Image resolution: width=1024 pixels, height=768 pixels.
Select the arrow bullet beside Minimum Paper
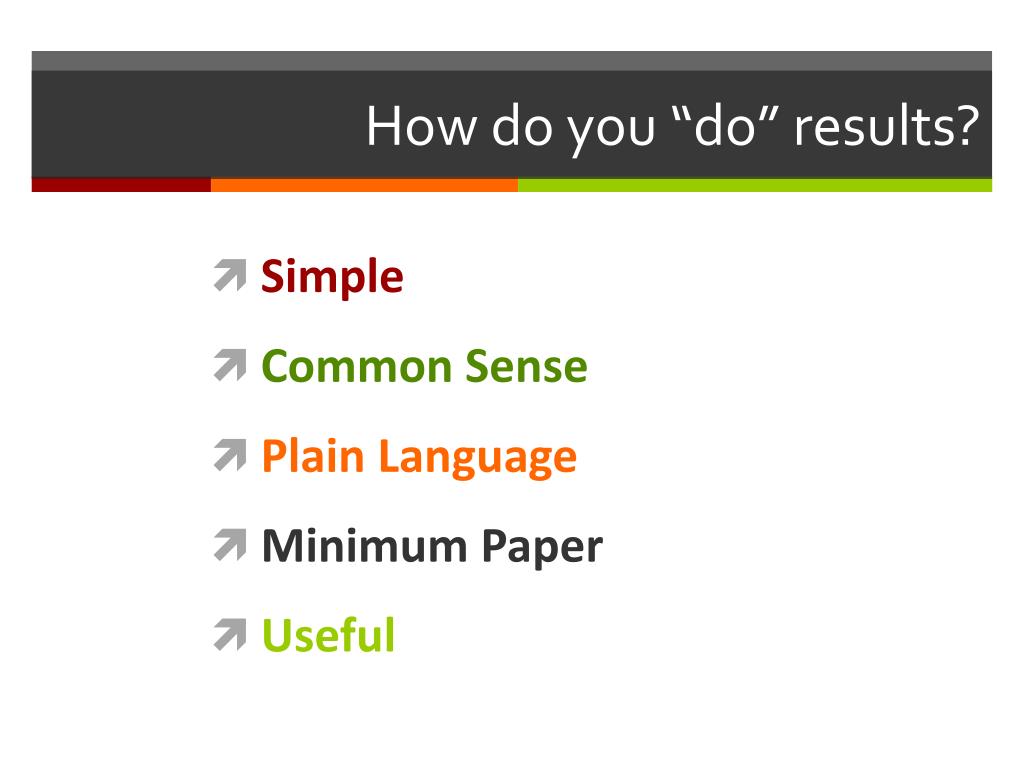tap(230, 545)
